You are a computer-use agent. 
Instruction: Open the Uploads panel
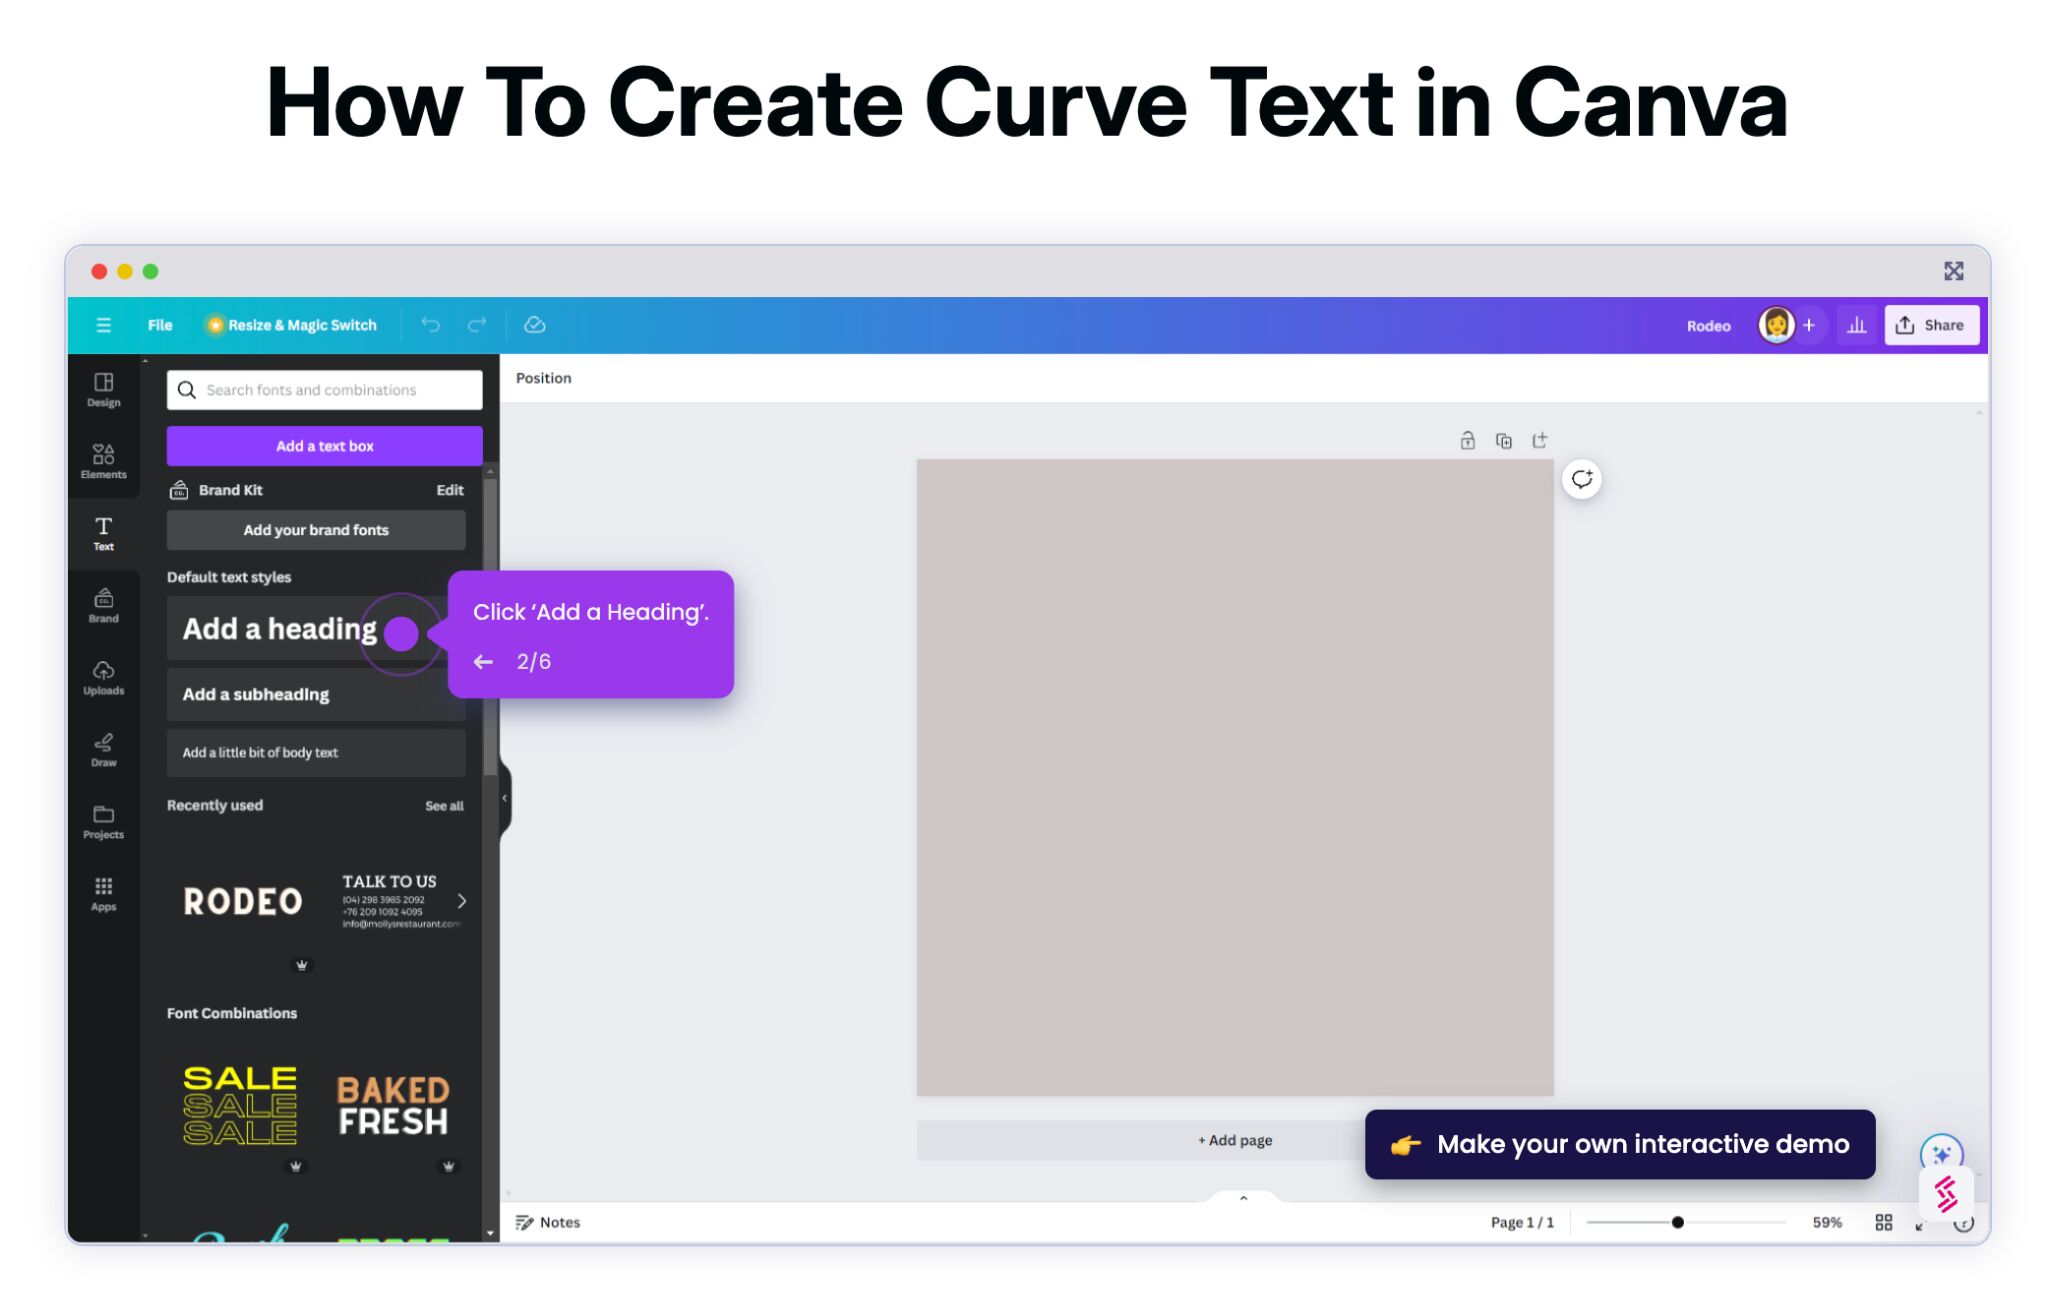point(103,676)
